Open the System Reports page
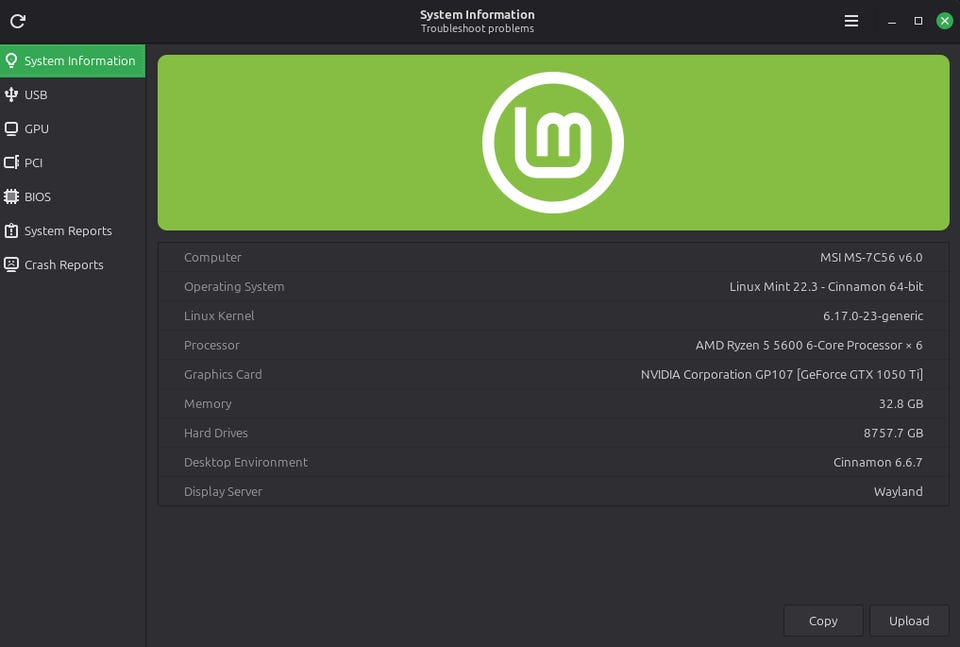960x647 pixels. tap(72, 231)
